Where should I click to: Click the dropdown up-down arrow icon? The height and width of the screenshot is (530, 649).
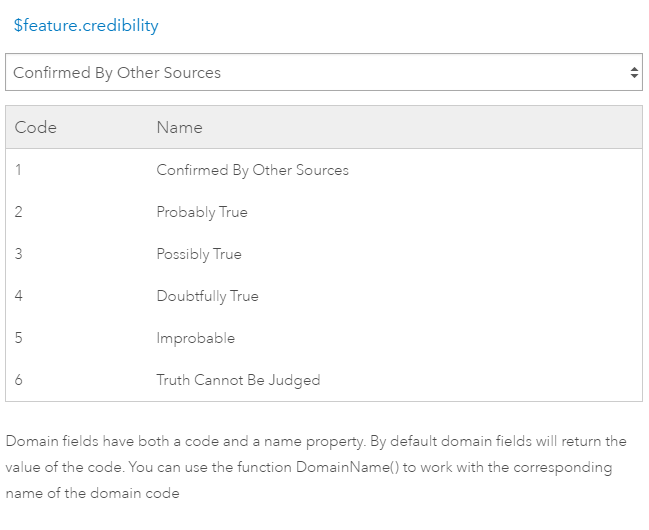click(x=634, y=72)
